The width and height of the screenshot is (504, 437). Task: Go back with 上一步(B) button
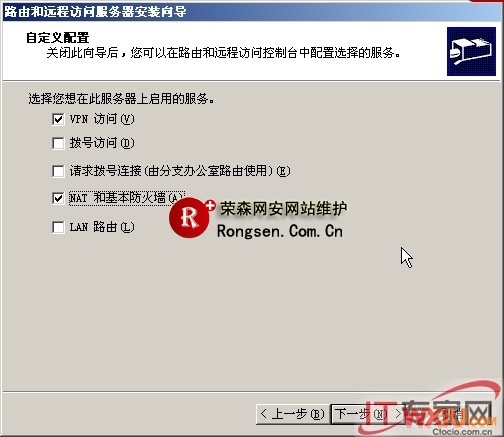pyautogui.click(x=293, y=414)
